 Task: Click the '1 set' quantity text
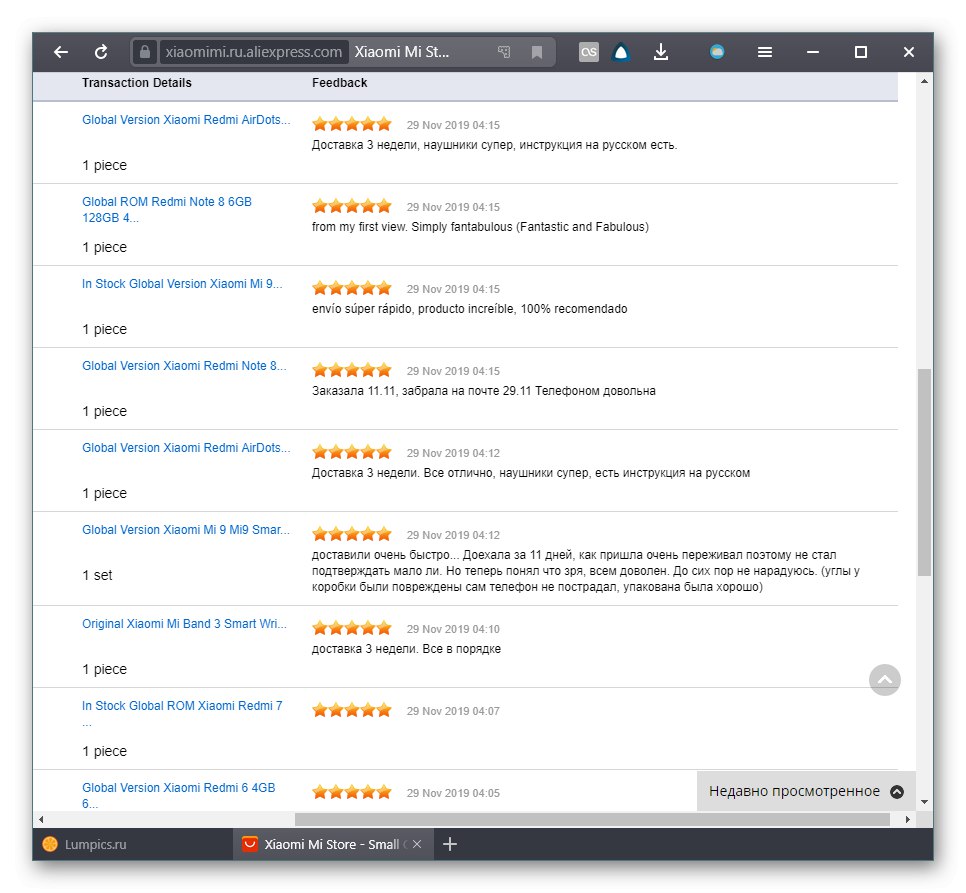tap(97, 575)
